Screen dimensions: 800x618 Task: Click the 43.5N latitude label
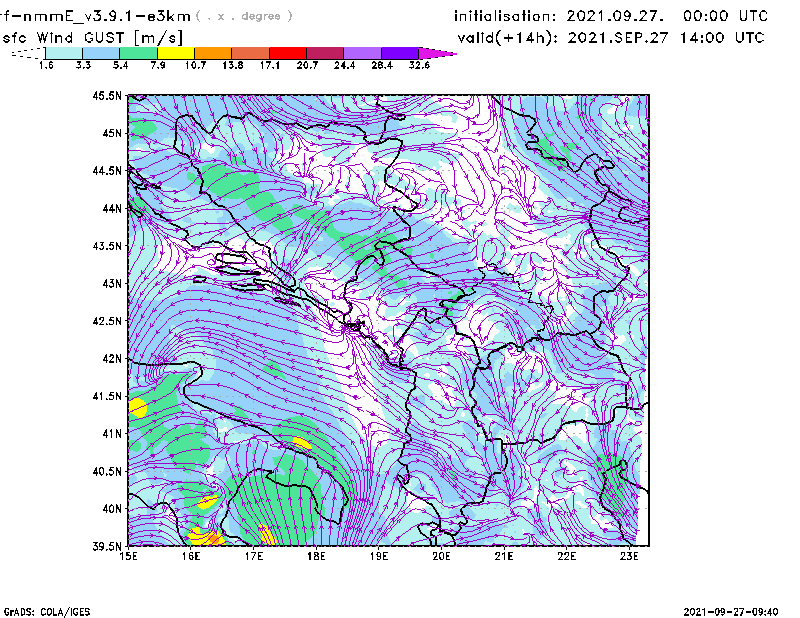tap(107, 246)
